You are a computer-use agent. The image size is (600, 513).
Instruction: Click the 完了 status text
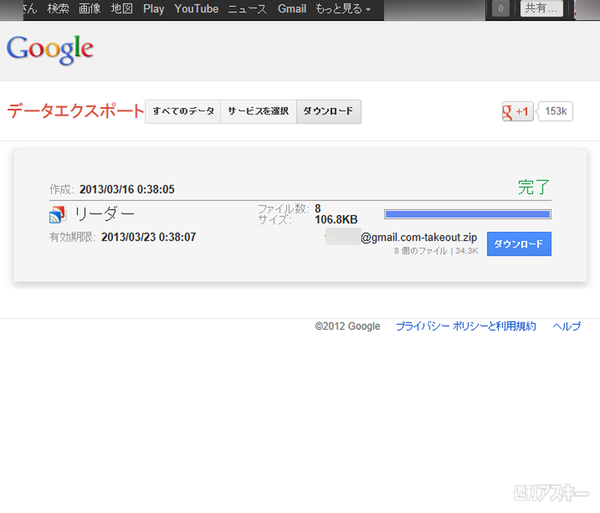click(534, 187)
